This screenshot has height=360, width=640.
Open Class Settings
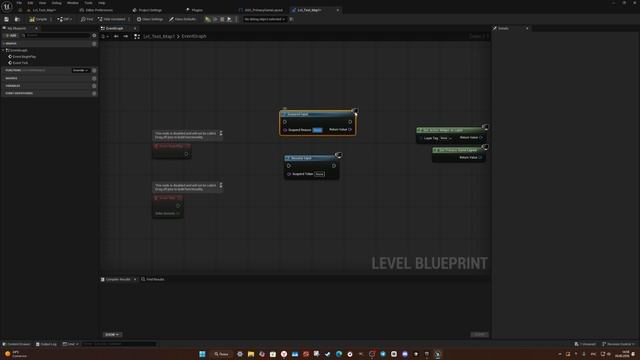[150, 19]
